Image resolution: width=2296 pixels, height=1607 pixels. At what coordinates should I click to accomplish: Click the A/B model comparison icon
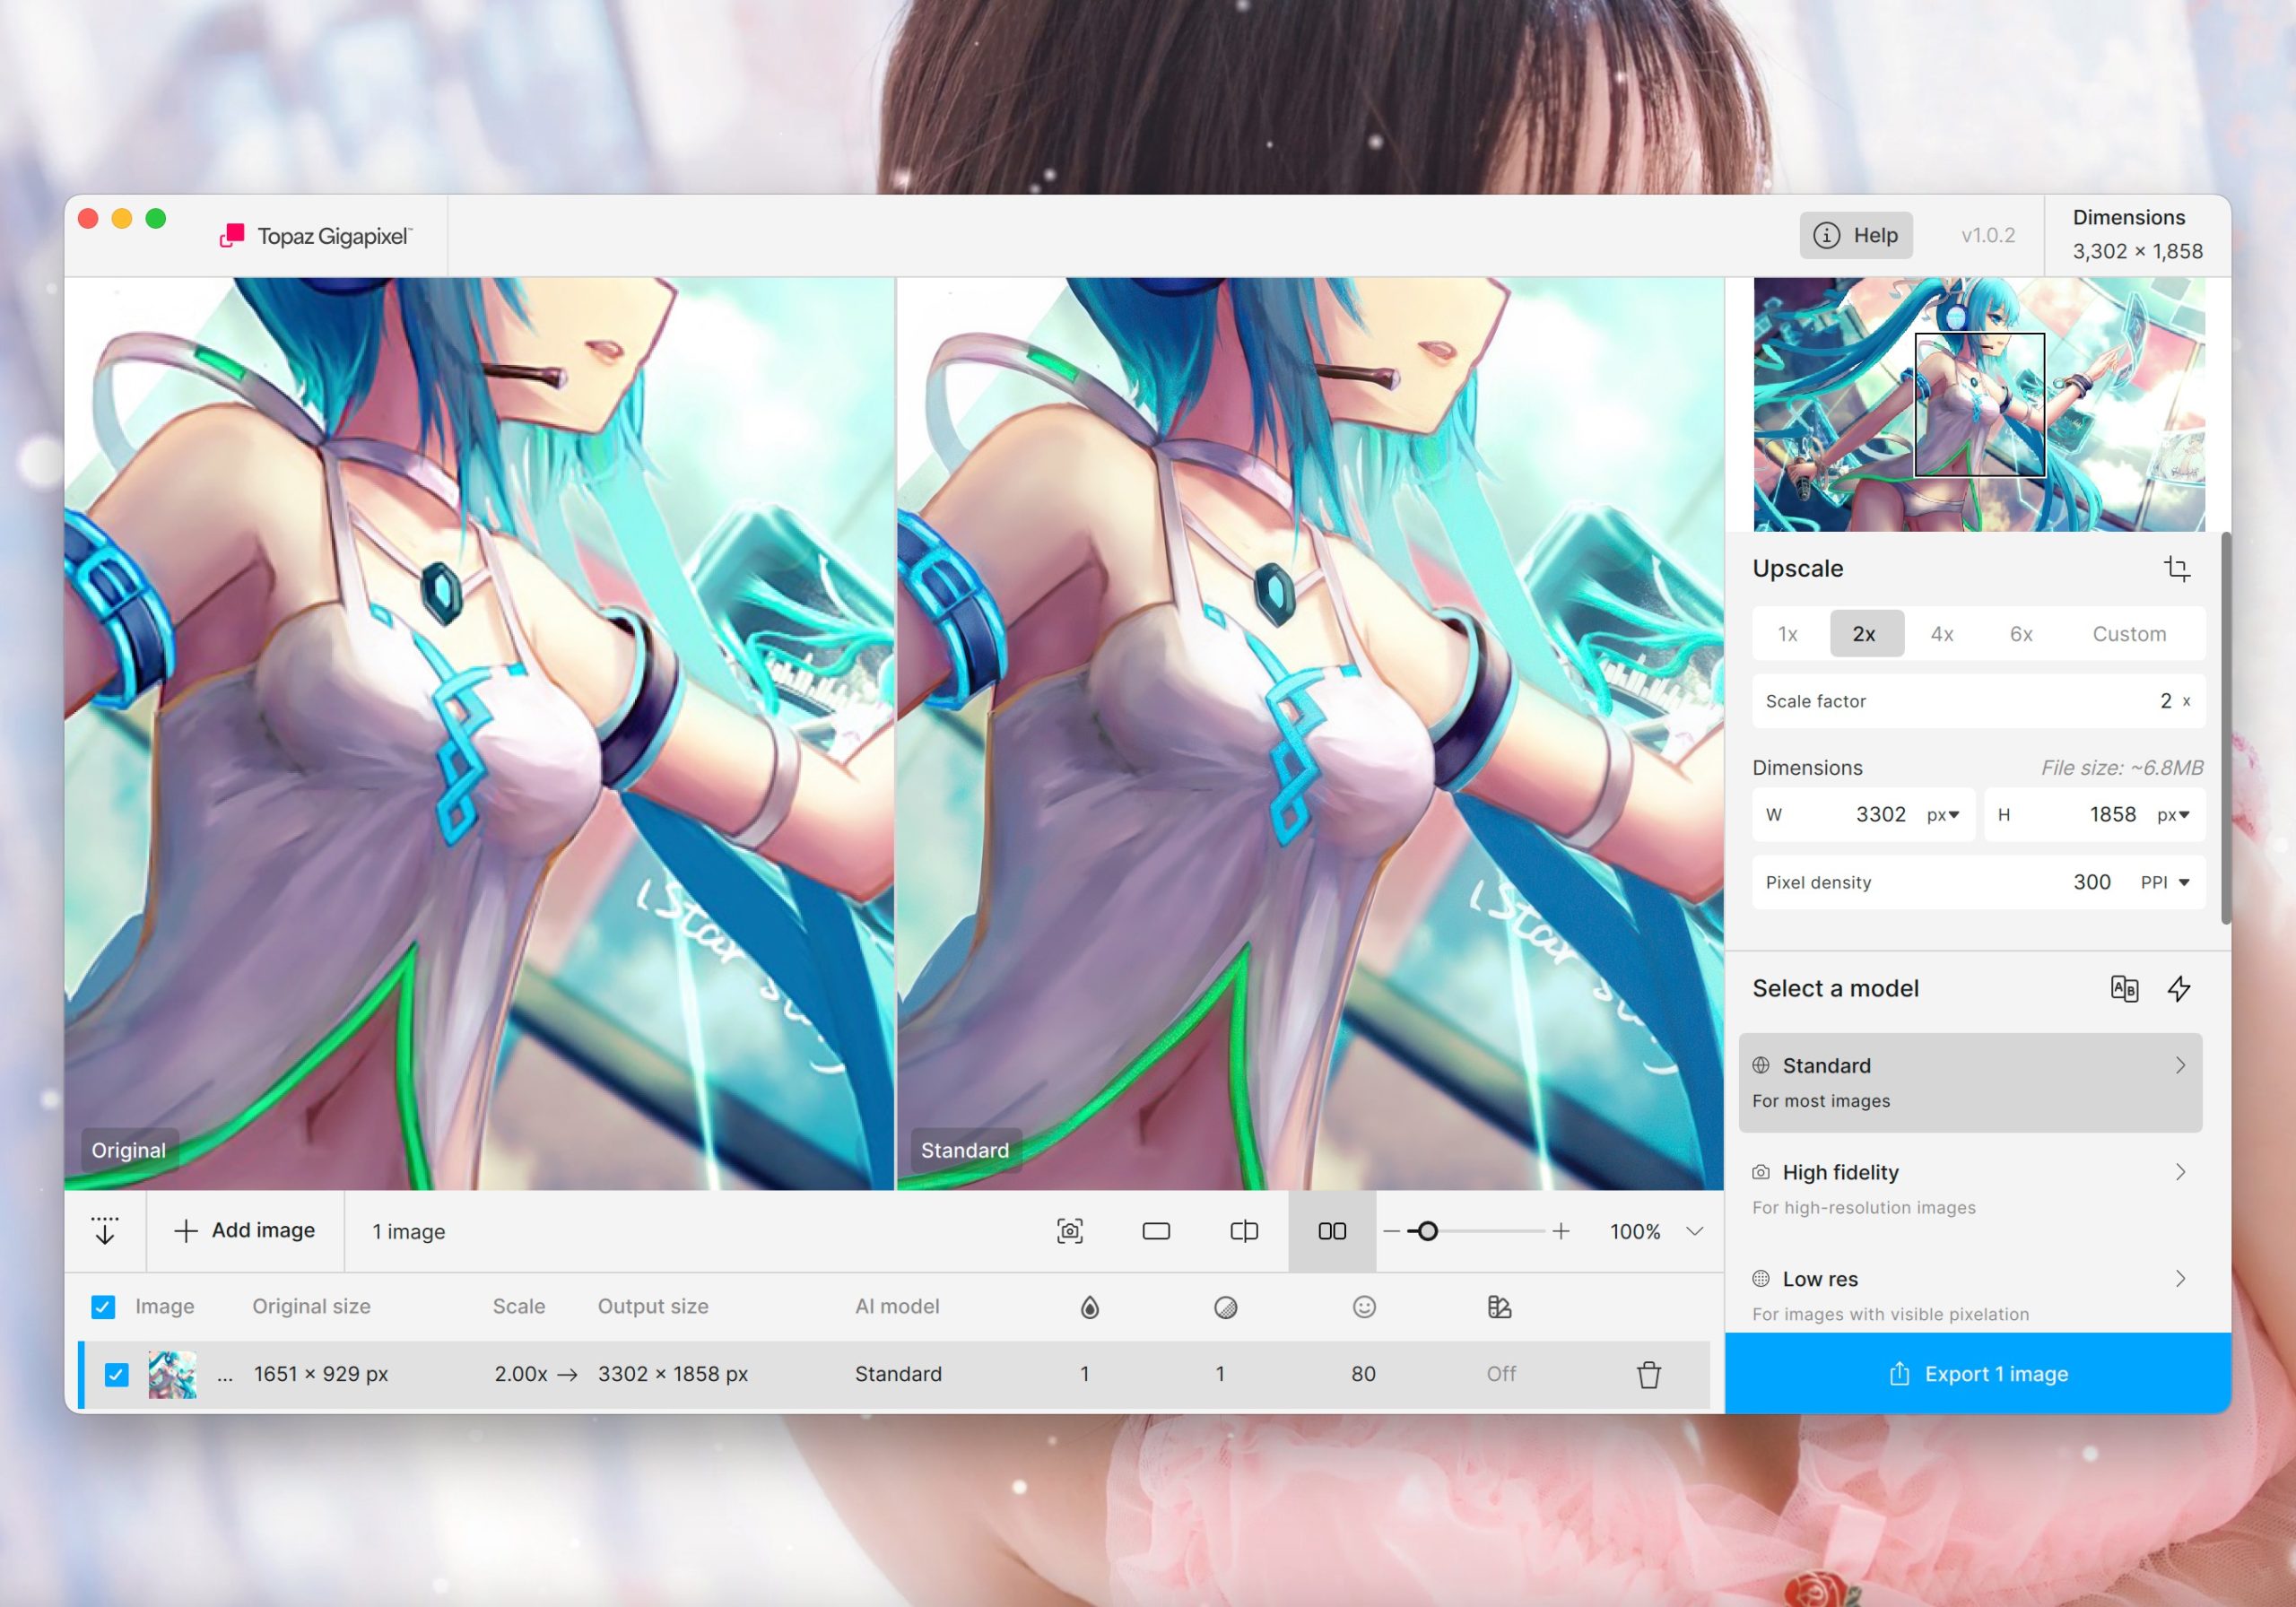click(x=2123, y=988)
